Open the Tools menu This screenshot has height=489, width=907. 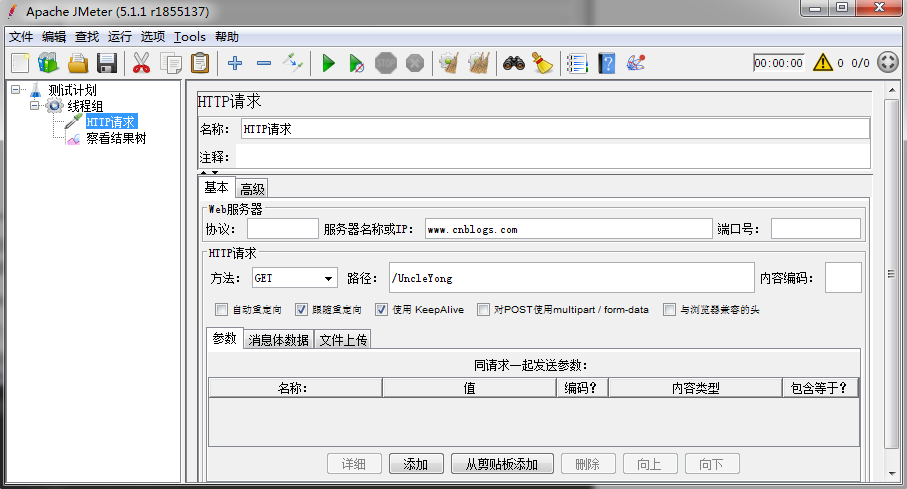[190, 36]
